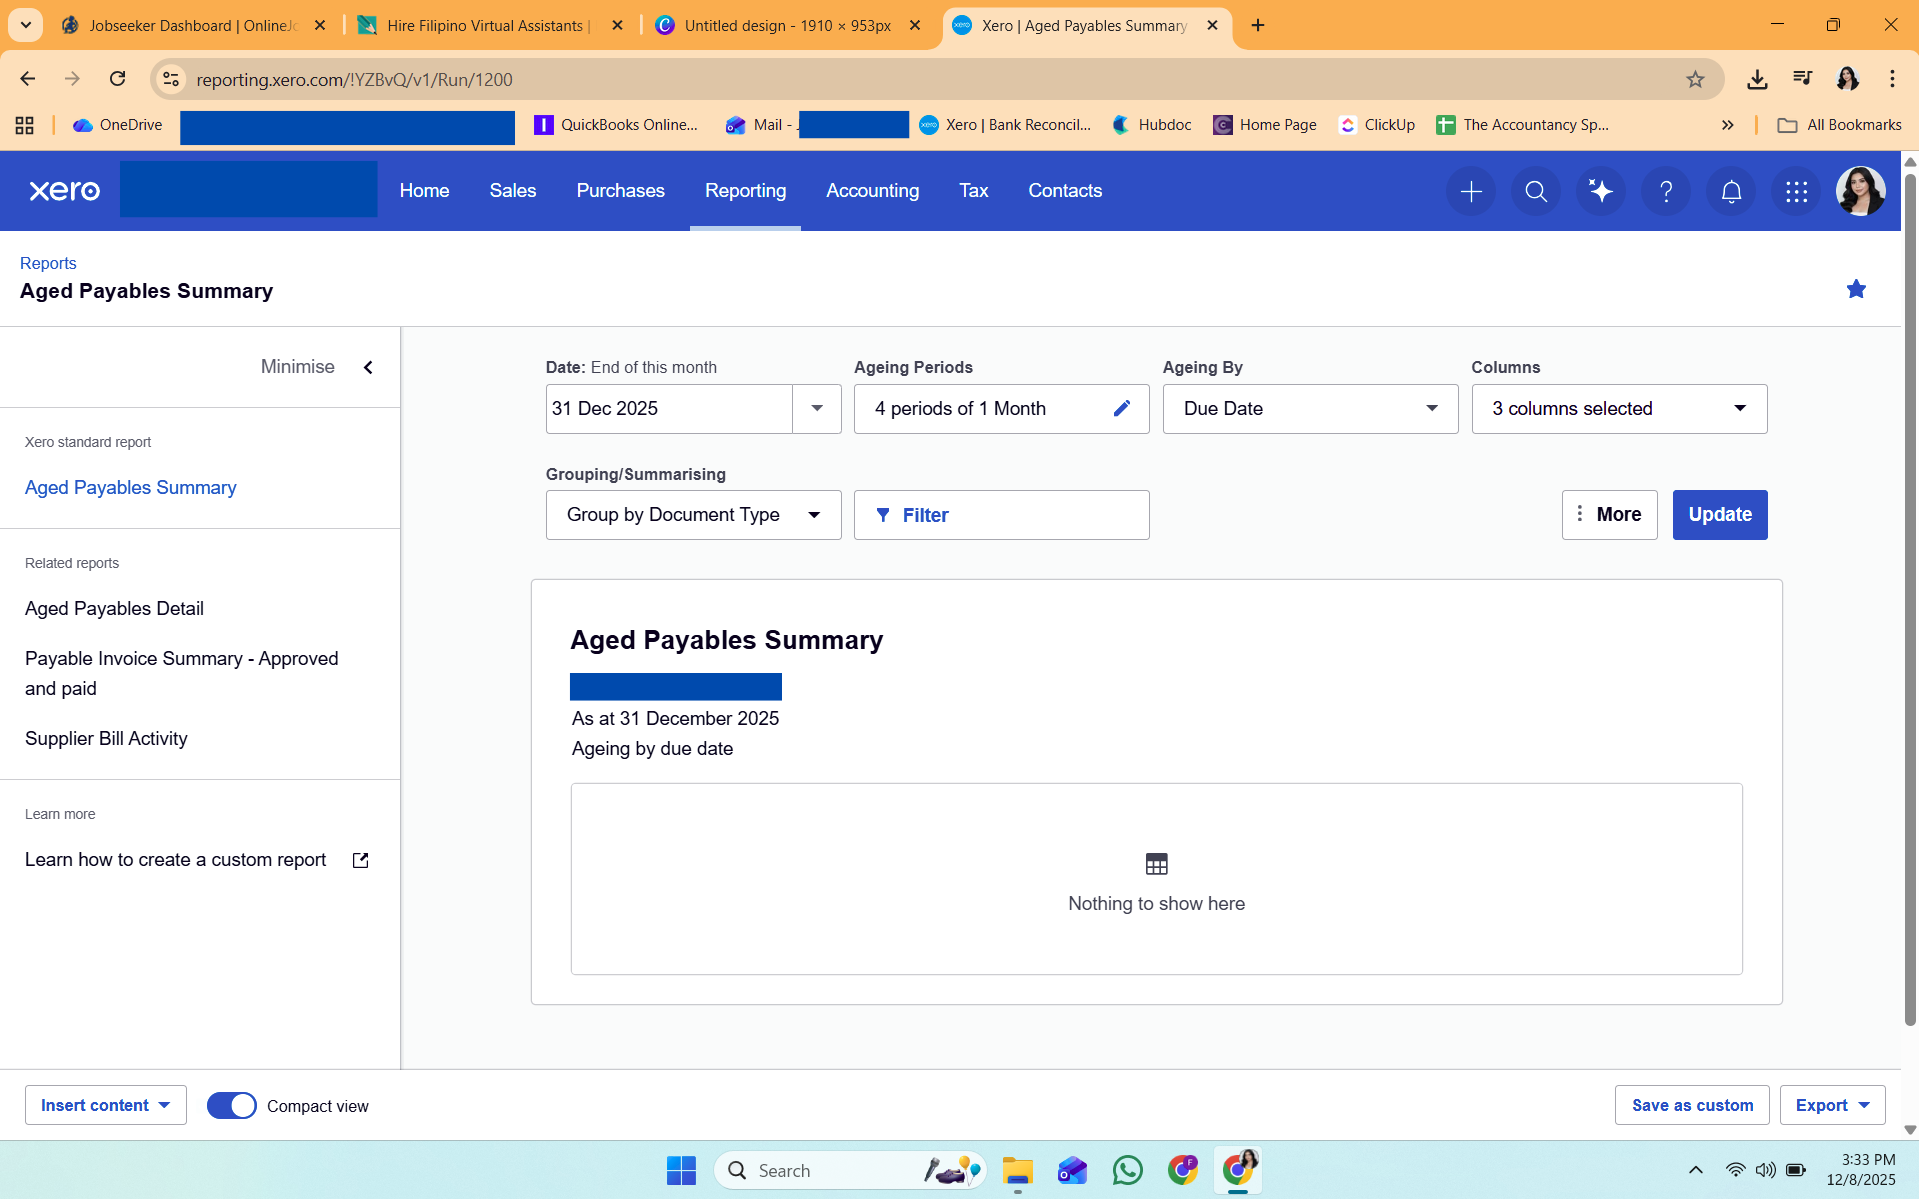
Task: Open WhatsApp from the Windows taskbar
Action: coord(1127,1170)
